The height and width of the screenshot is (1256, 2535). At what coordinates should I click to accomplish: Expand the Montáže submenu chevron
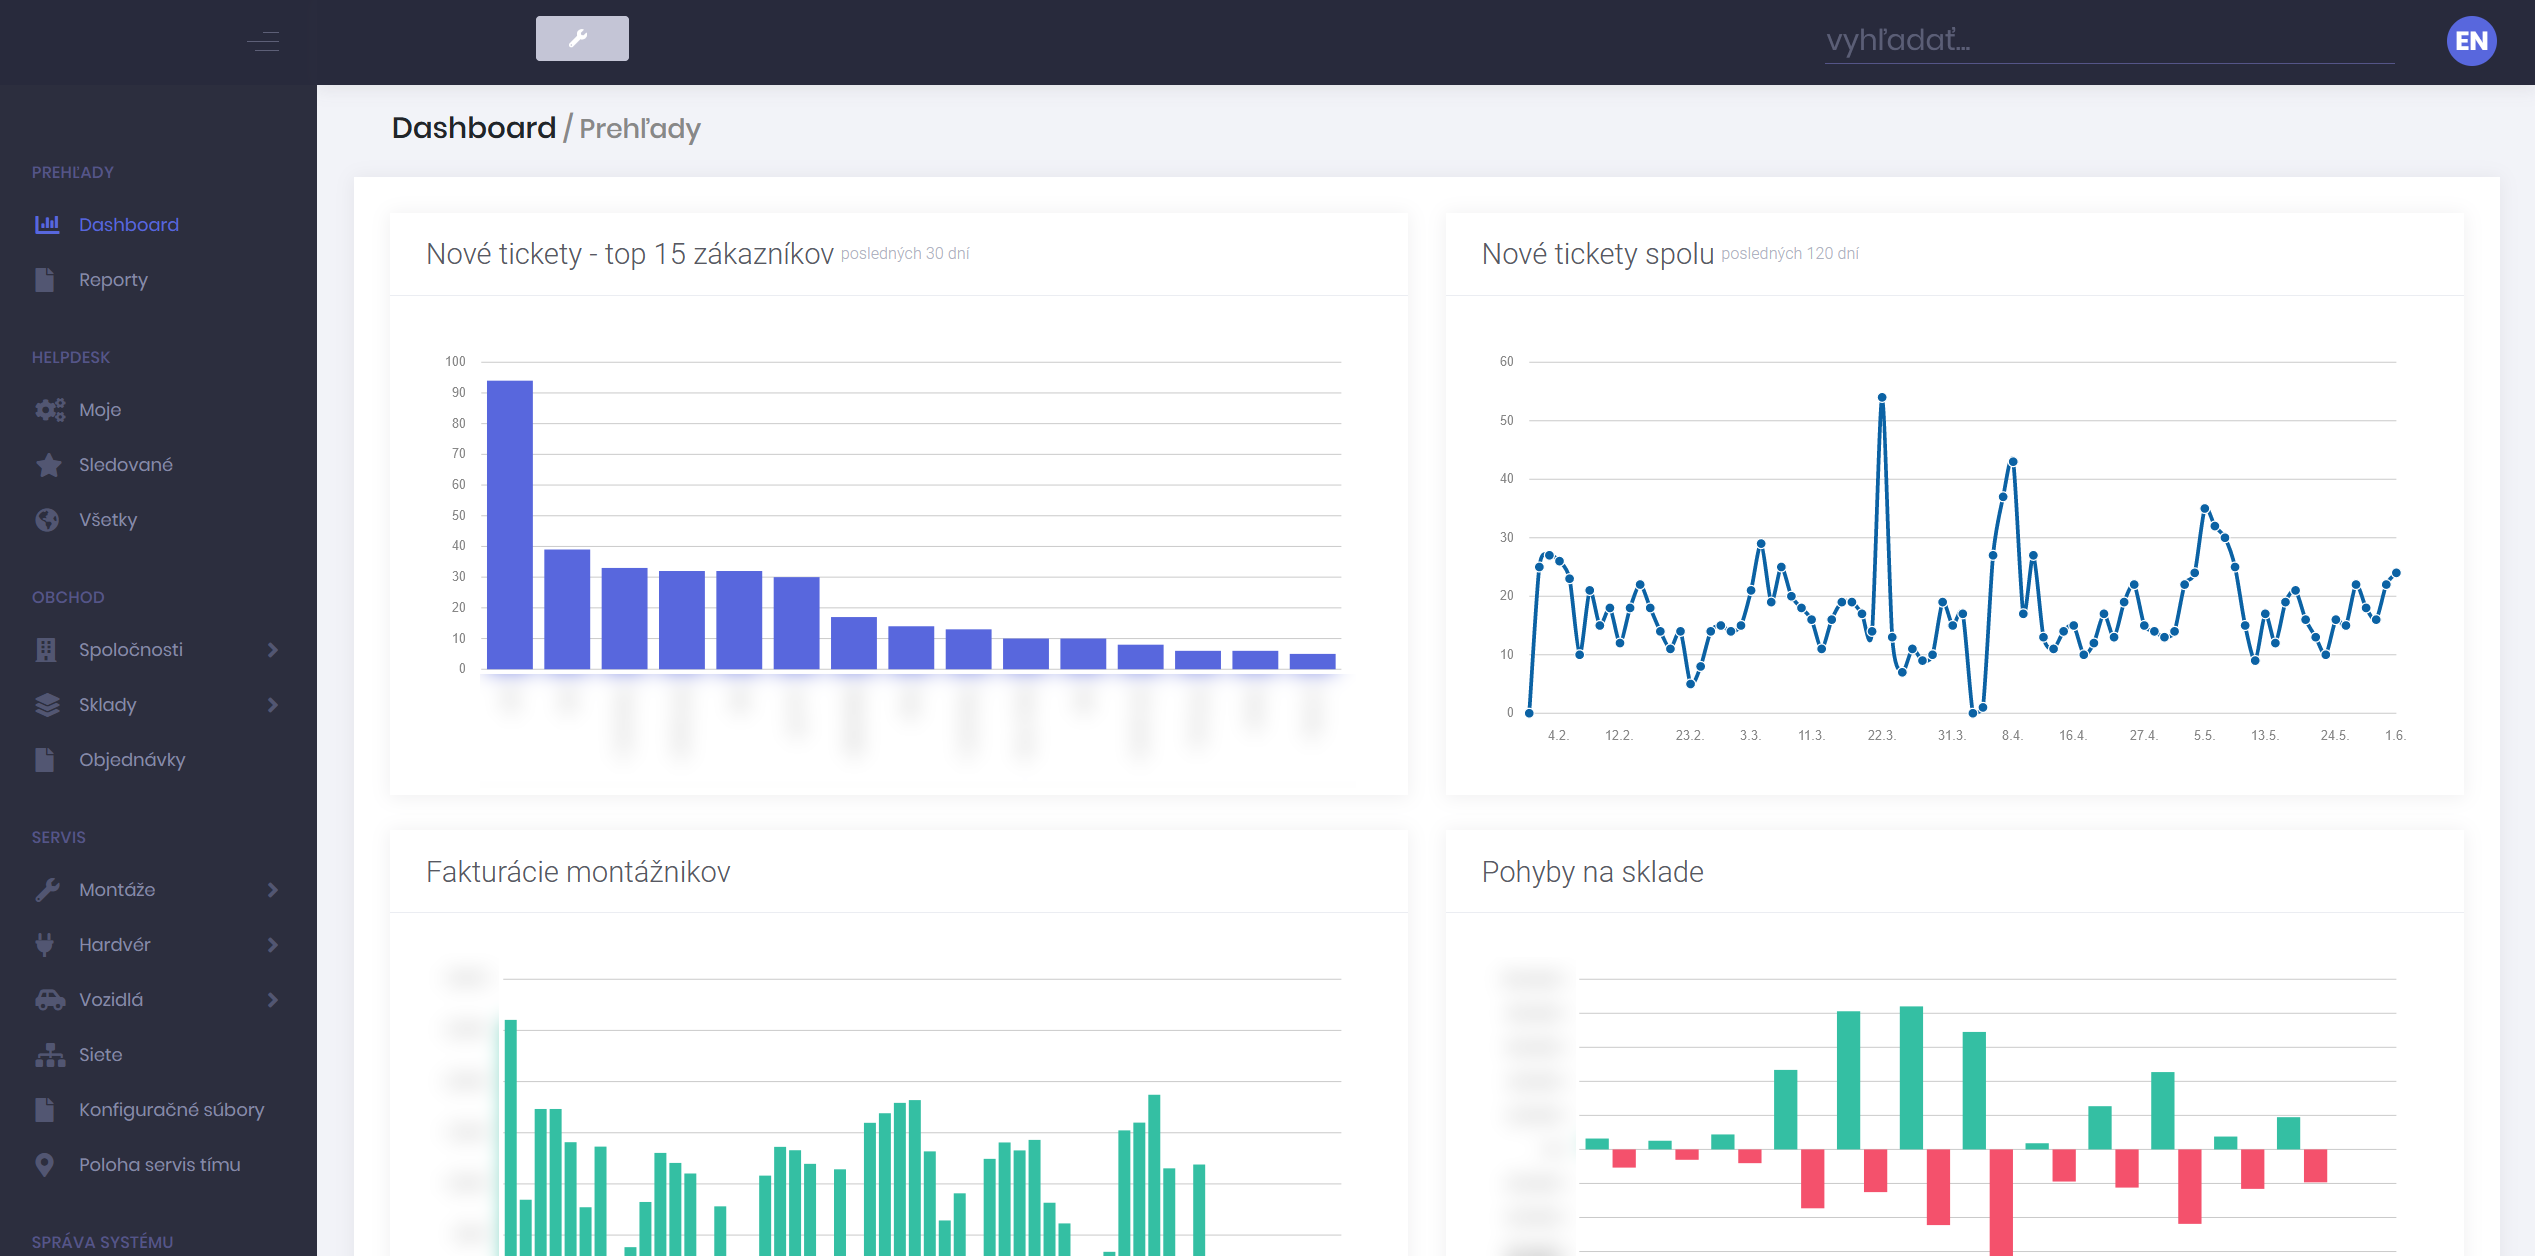pos(272,890)
